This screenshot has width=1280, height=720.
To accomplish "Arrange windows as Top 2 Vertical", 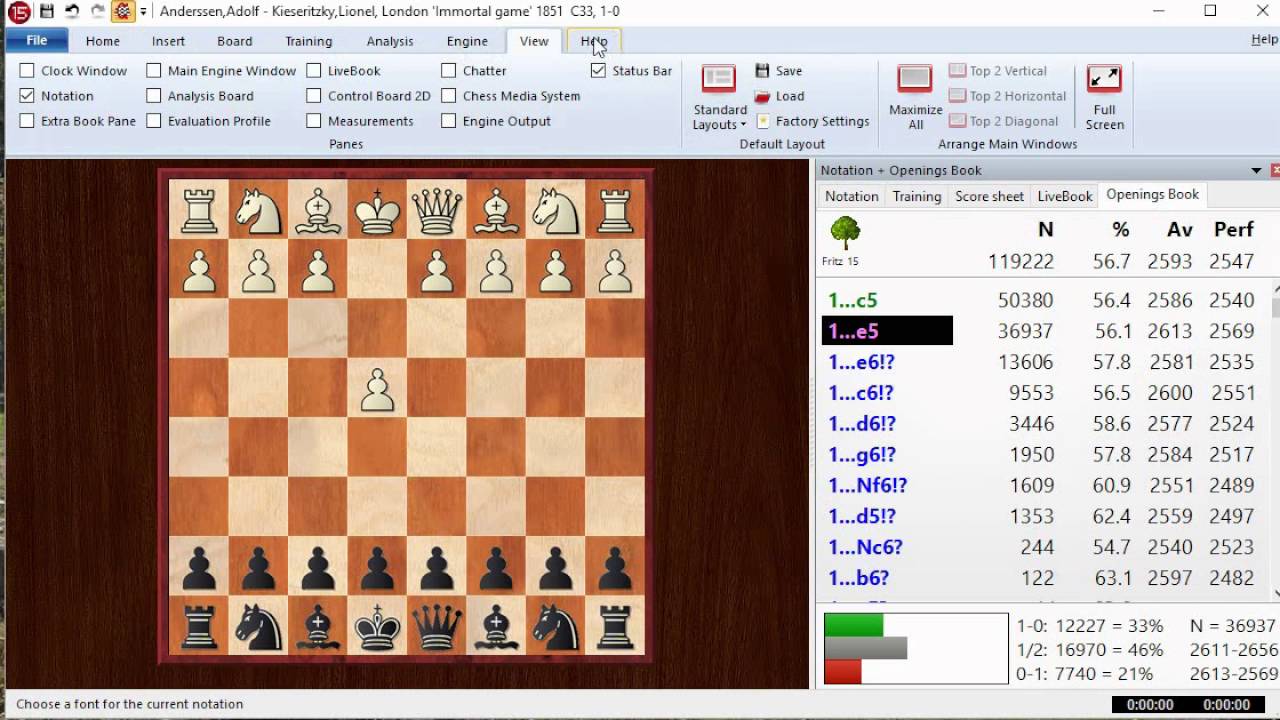I will (998, 71).
